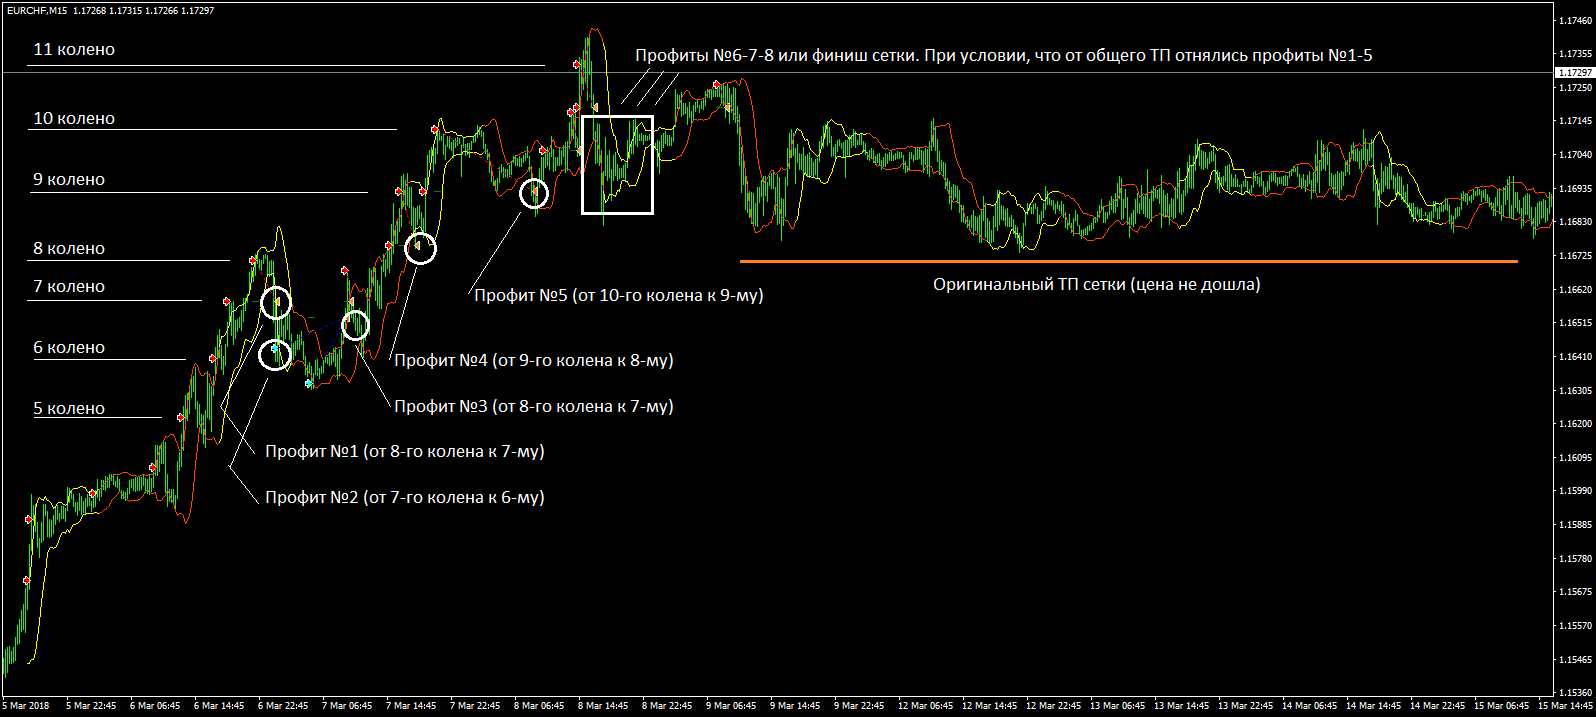1596x717 pixels.
Task: Click the 6 Mar 14:45 time label
Action: pyautogui.click(x=219, y=706)
